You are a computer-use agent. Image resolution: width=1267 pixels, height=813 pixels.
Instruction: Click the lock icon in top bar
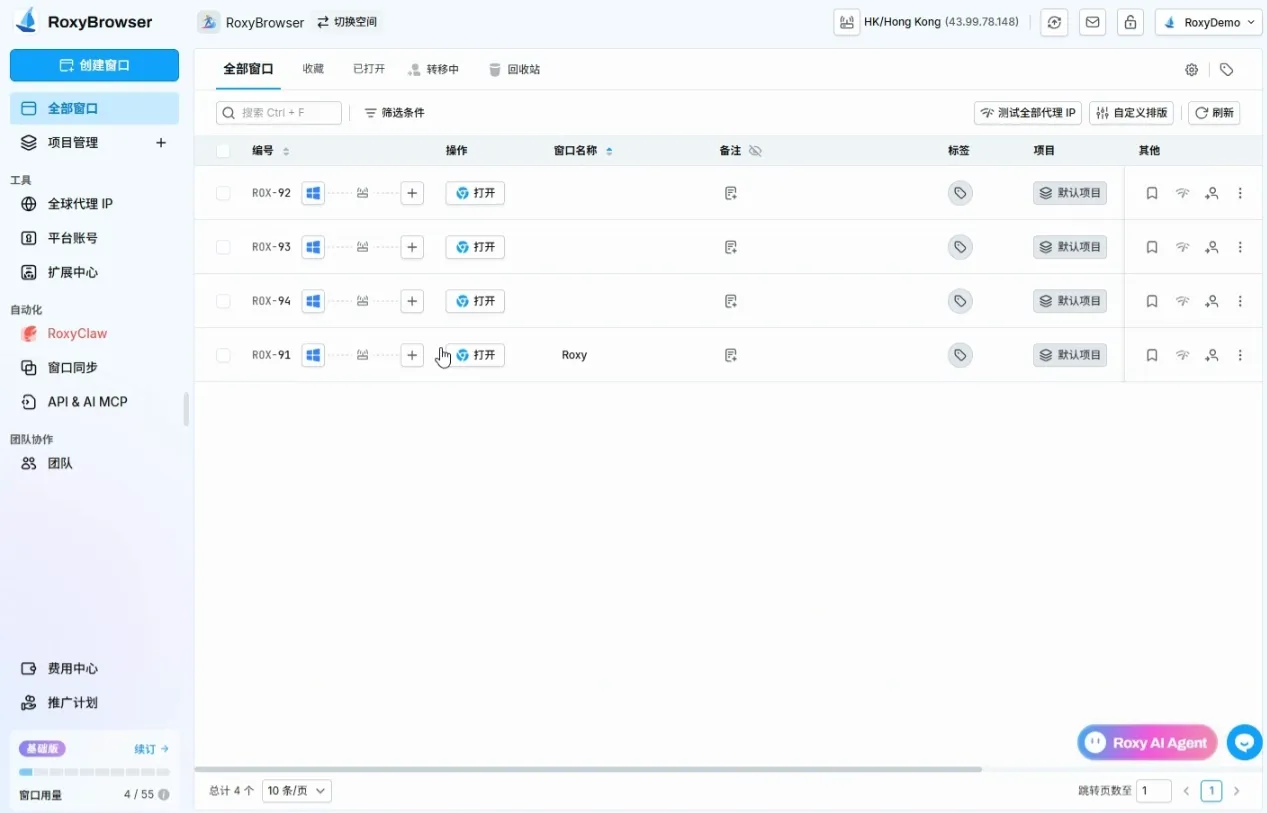coord(1130,22)
